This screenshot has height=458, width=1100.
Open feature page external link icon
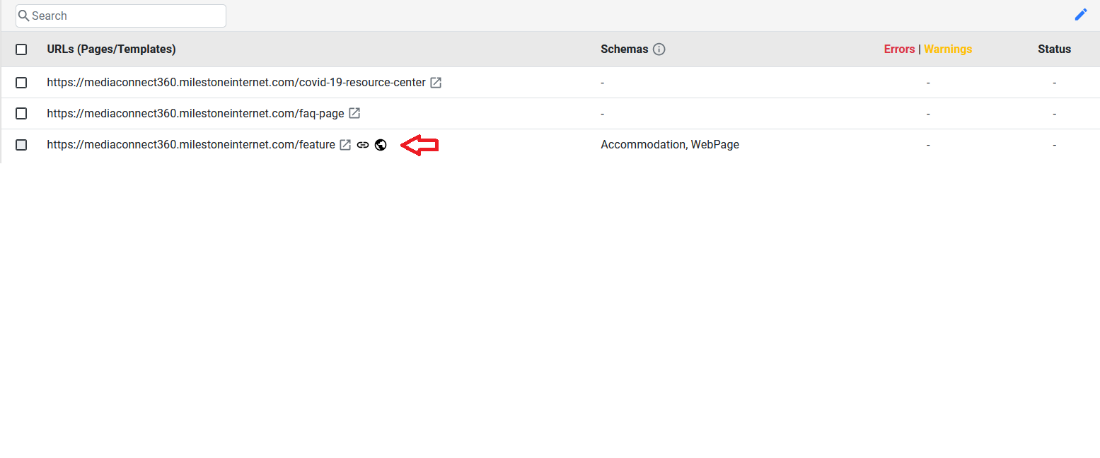coord(345,145)
